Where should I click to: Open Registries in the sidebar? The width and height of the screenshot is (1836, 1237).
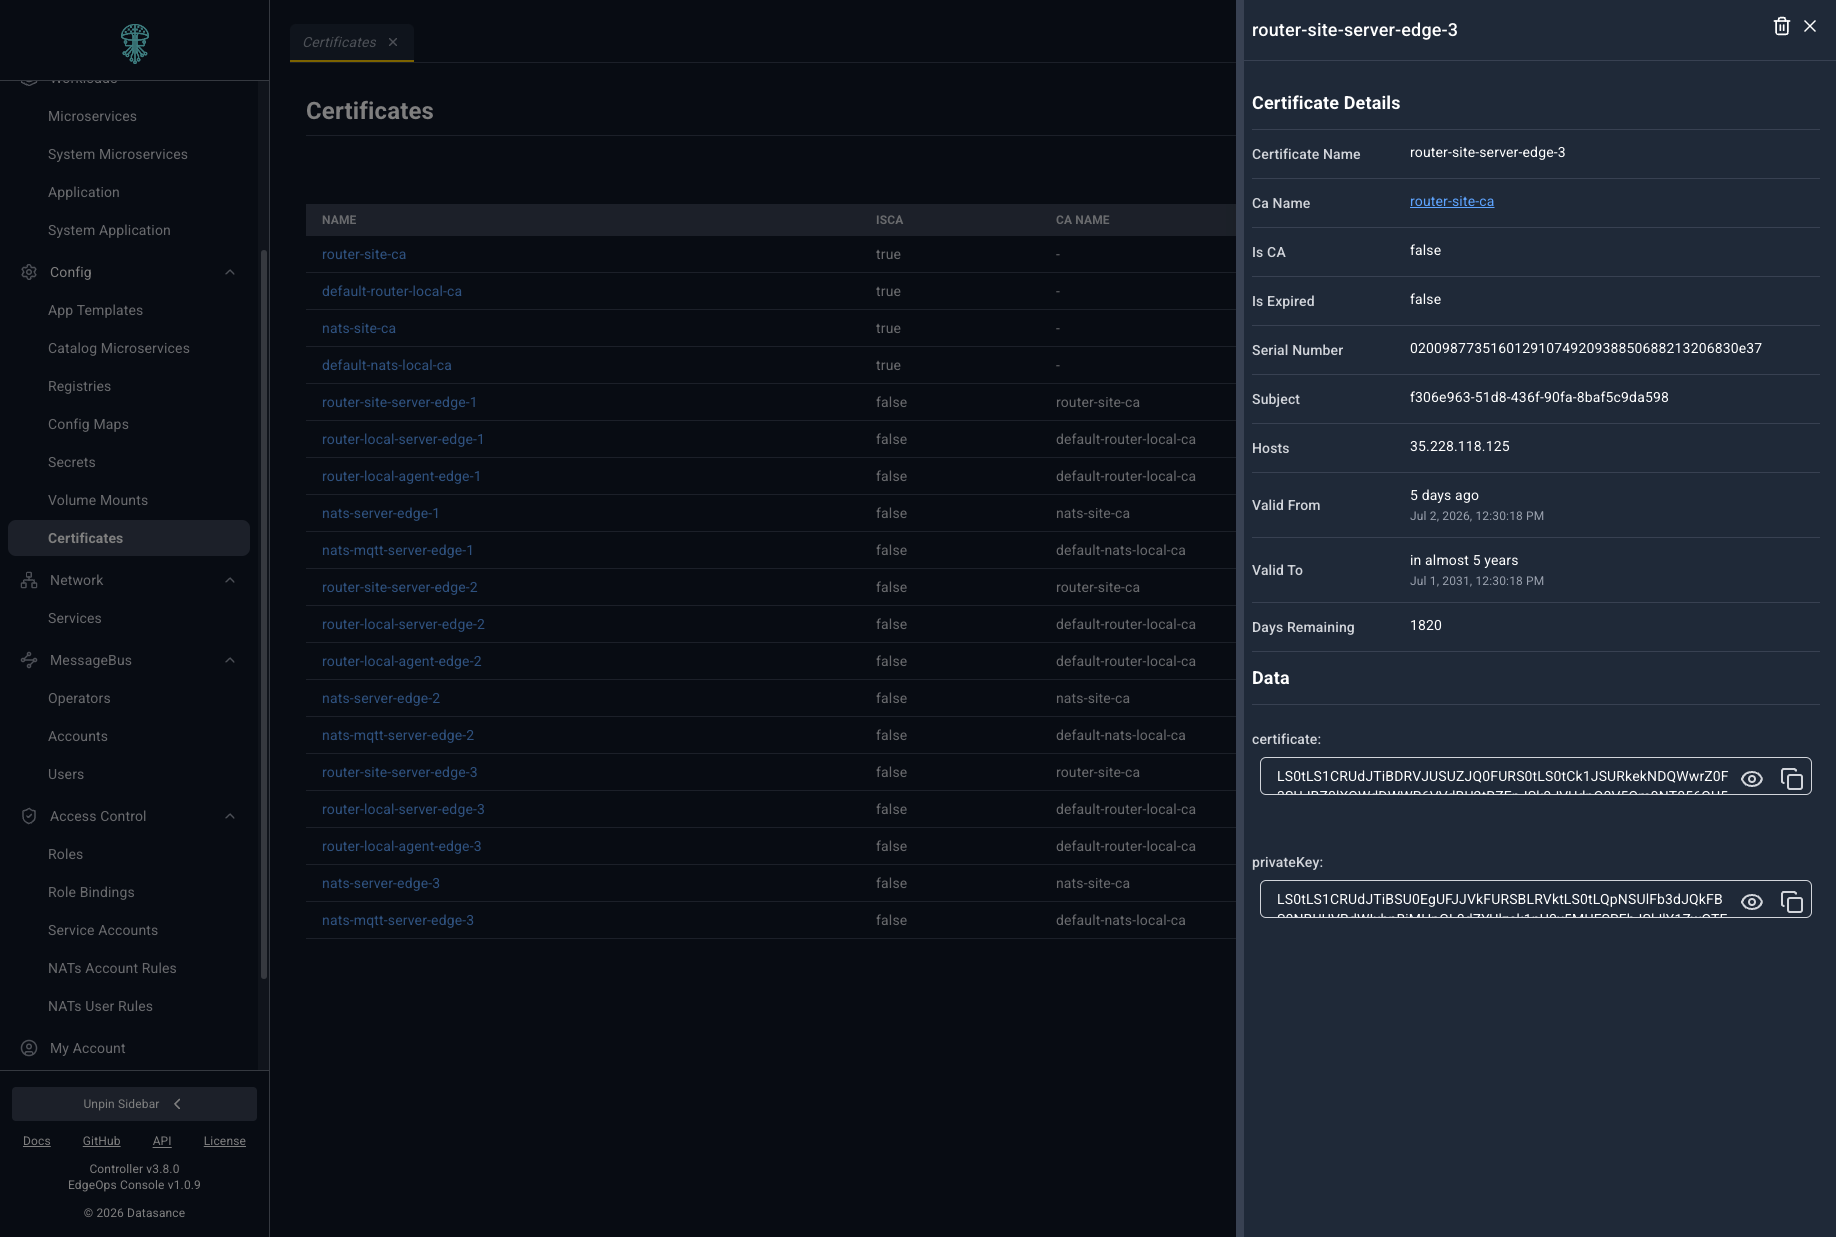click(x=79, y=386)
